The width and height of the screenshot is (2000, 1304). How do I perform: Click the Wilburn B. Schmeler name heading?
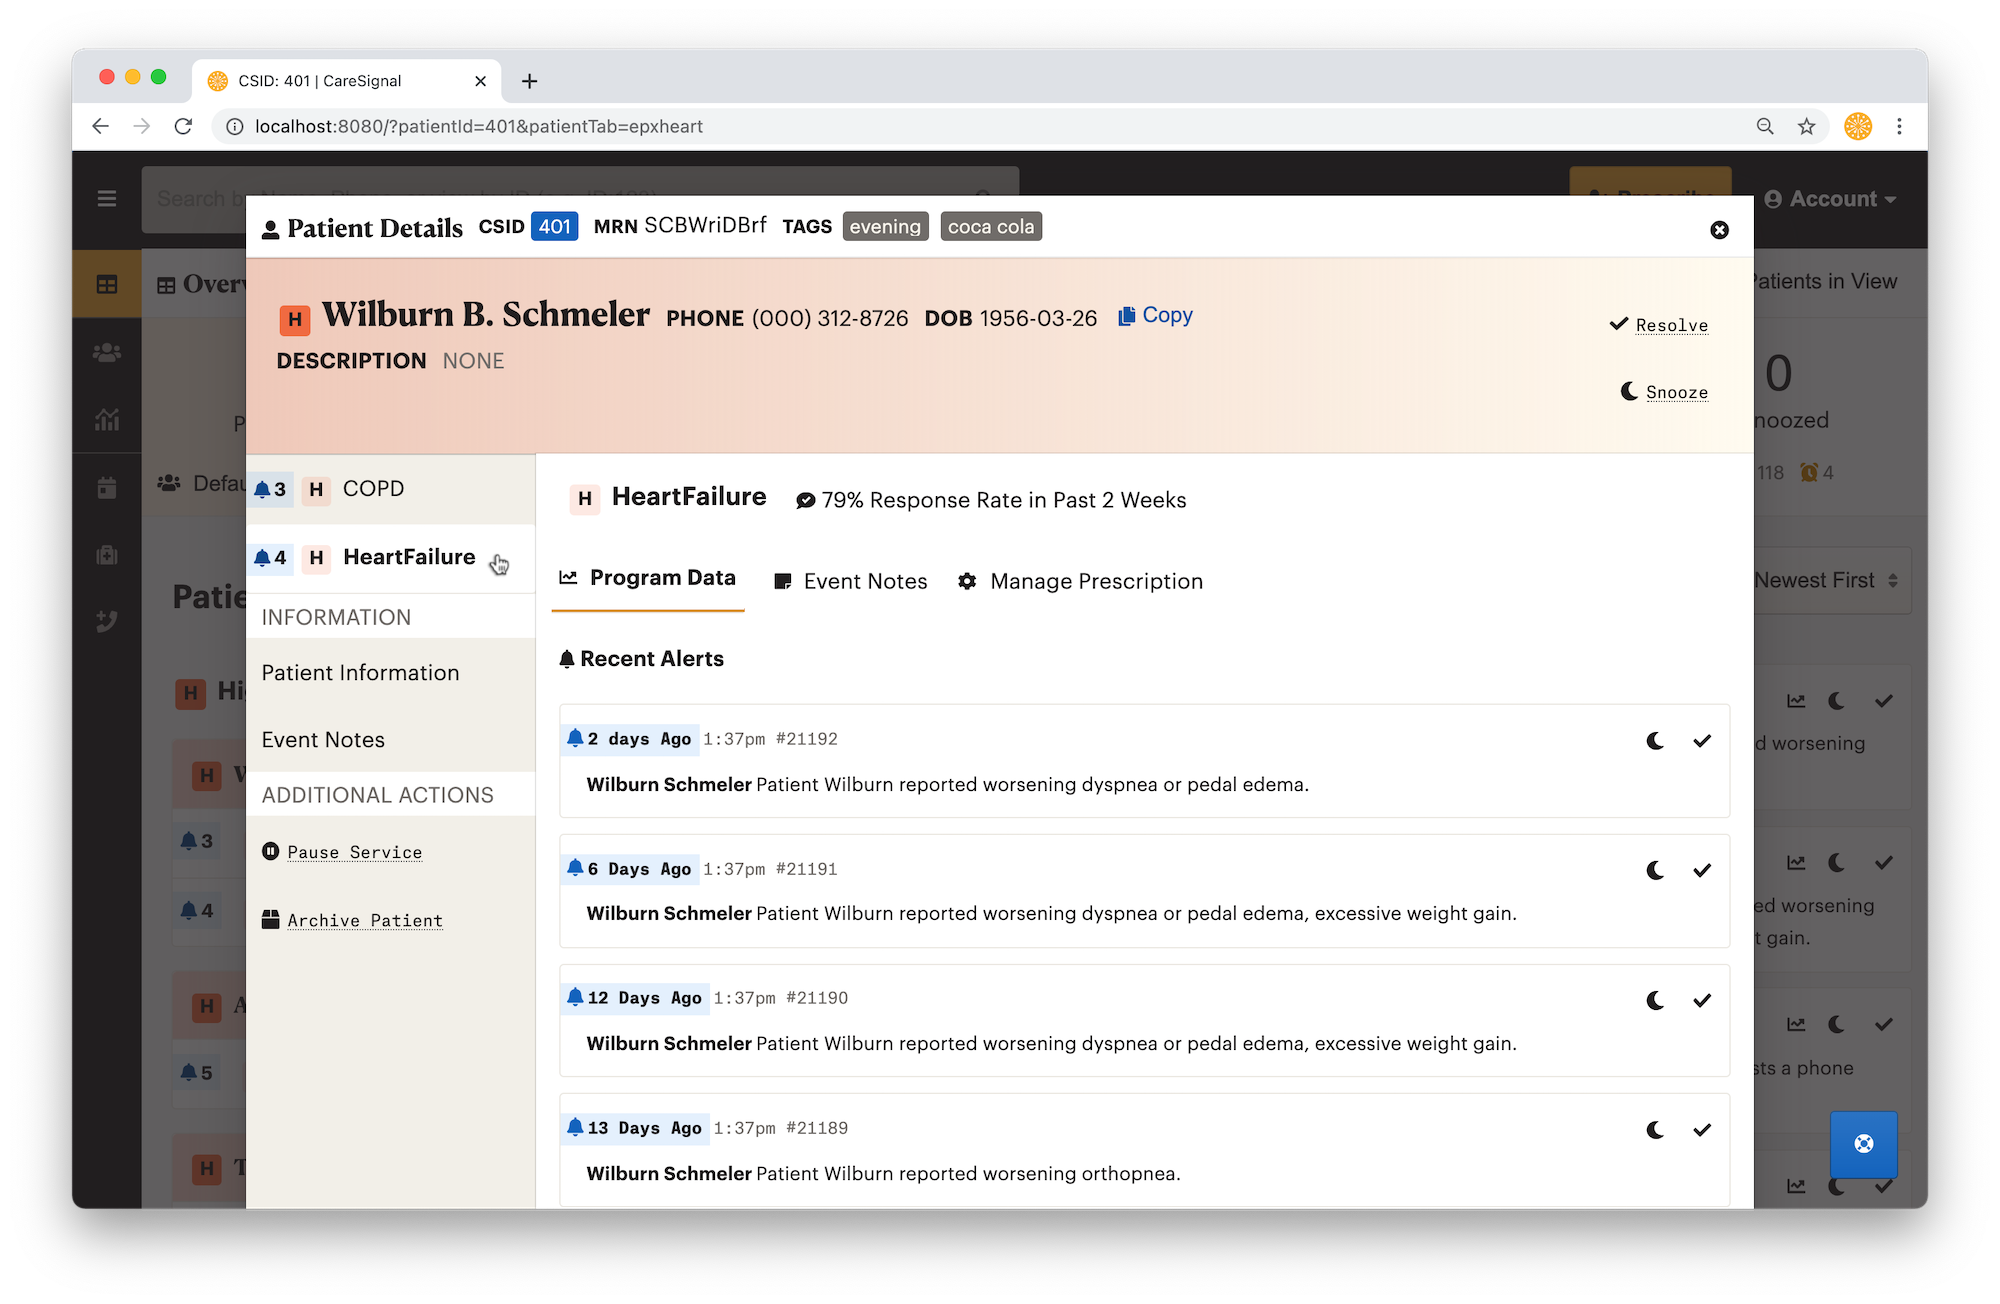click(486, 315)
